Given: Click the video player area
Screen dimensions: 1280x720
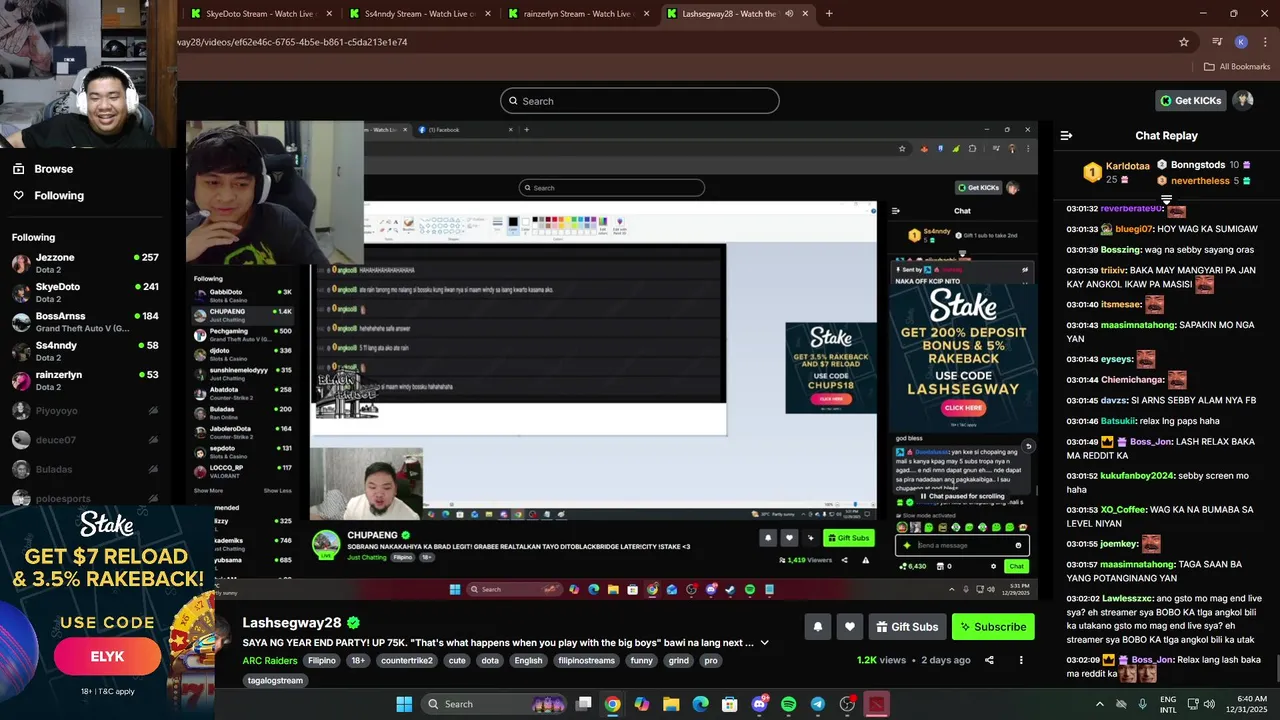Looking at the screenshot, I should pyautogui.click(x=611, y=360).
